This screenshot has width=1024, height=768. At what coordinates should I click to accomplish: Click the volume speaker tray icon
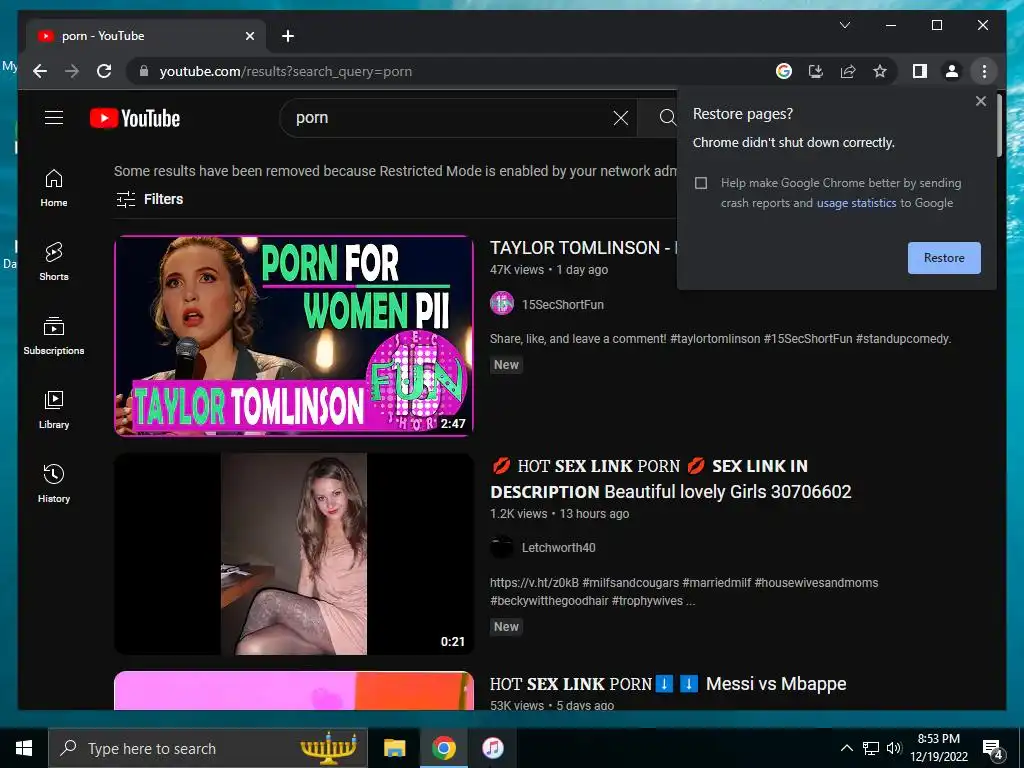coord(894,748)
